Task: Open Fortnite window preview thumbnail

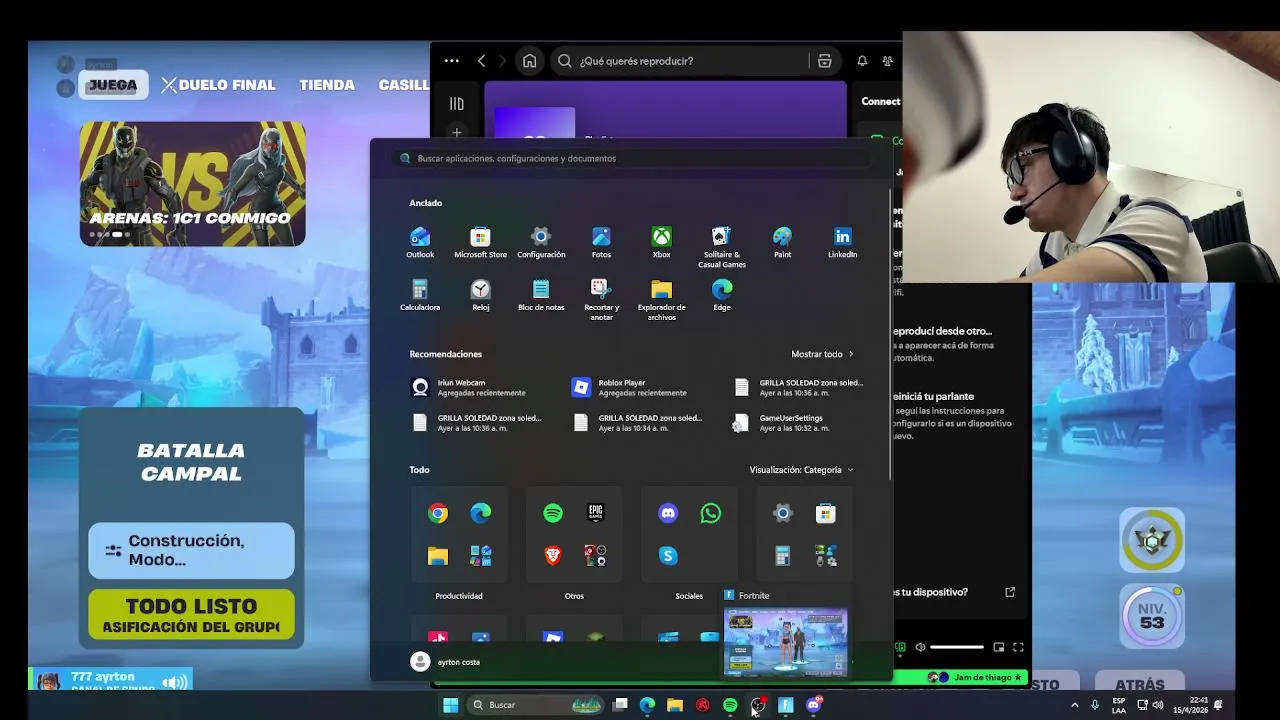Action: 786,642
